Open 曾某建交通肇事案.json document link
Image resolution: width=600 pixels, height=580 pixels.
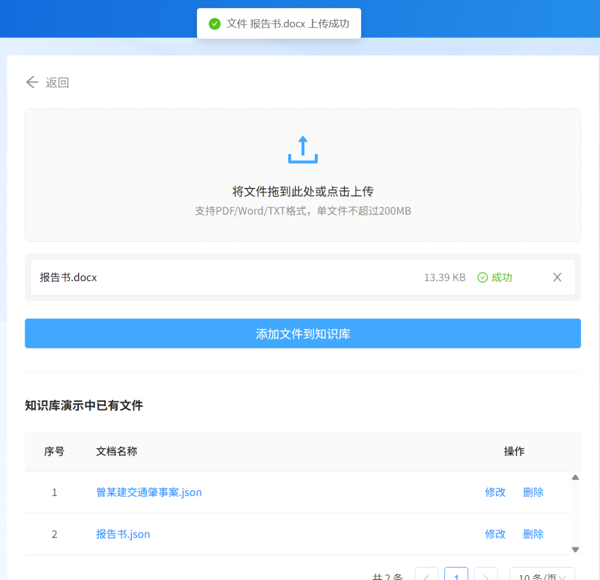149,492
